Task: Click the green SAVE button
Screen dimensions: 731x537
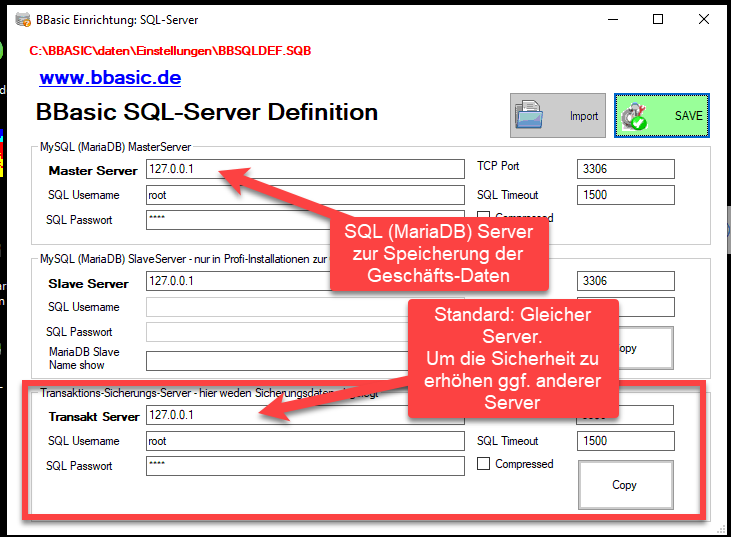Action: (662, 116)
